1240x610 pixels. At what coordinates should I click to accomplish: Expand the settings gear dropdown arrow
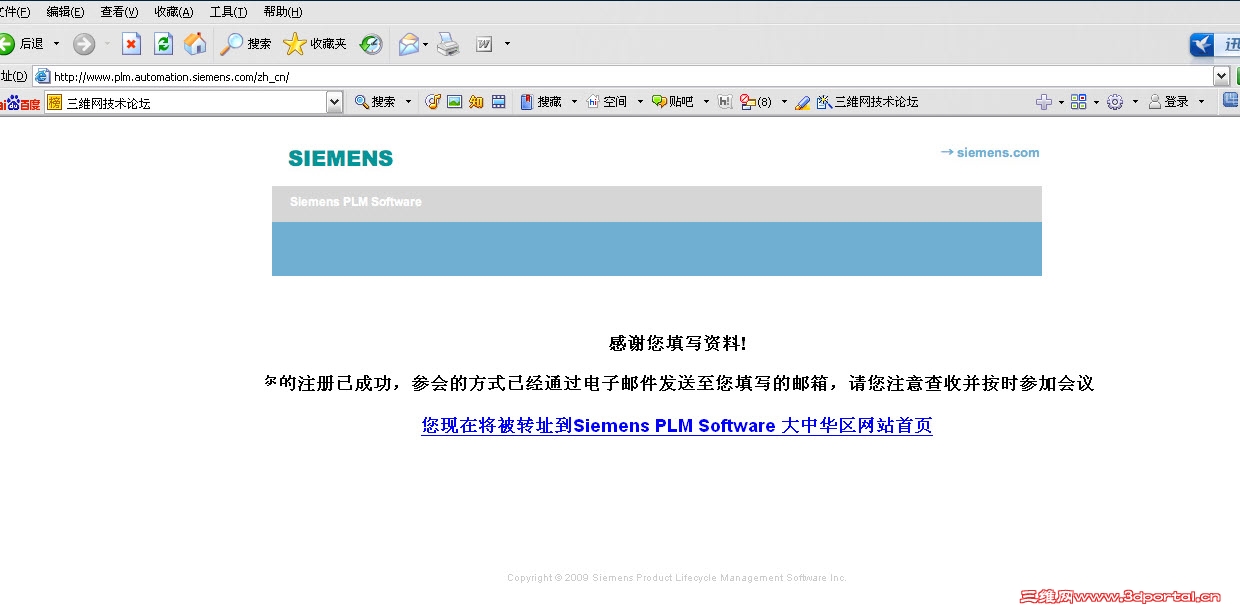(x=1135, y=102)
